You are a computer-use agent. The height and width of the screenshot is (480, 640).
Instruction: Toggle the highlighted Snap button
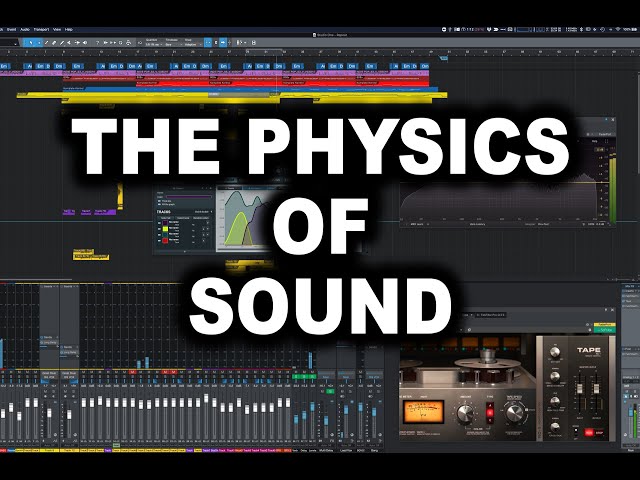(x=208, y=42)
